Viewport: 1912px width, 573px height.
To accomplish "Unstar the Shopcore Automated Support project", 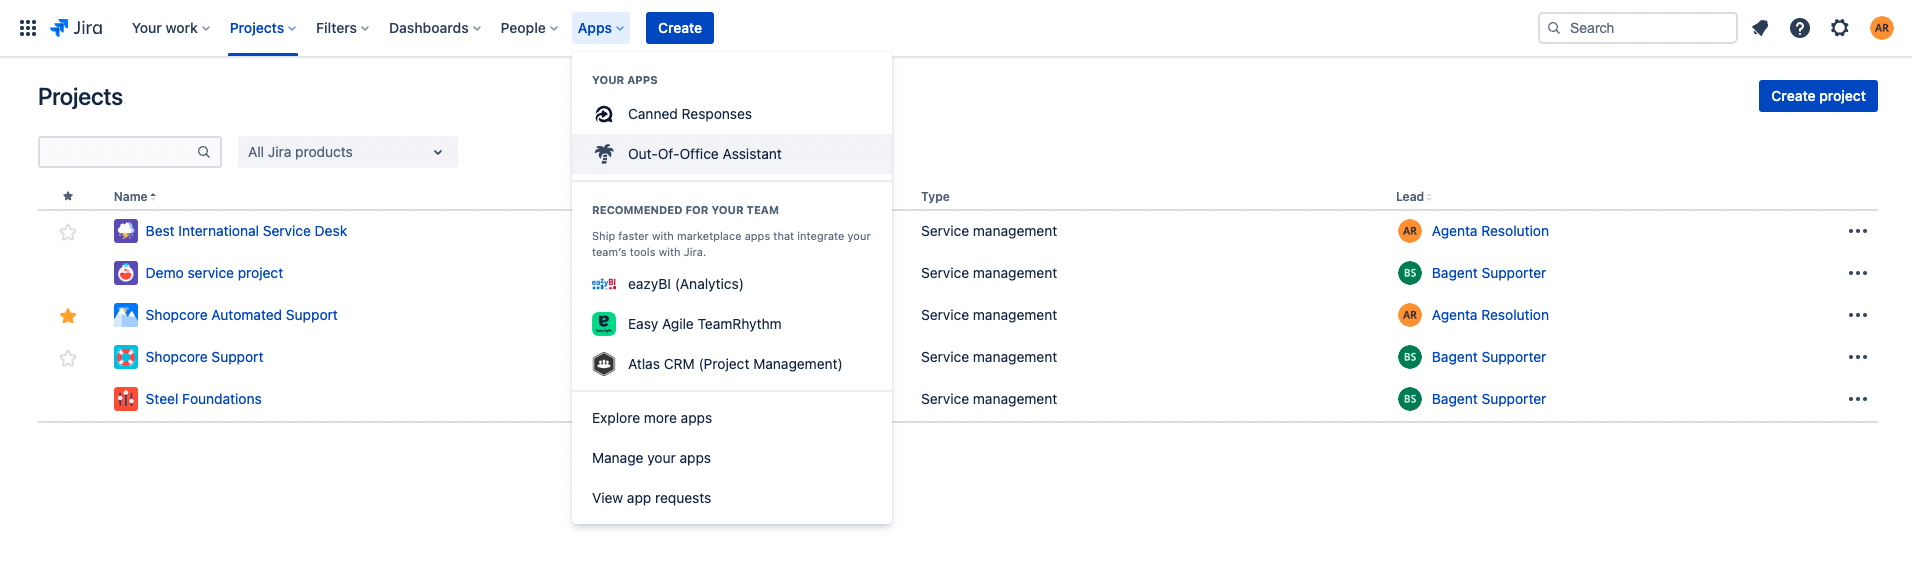I will point(68,316).
